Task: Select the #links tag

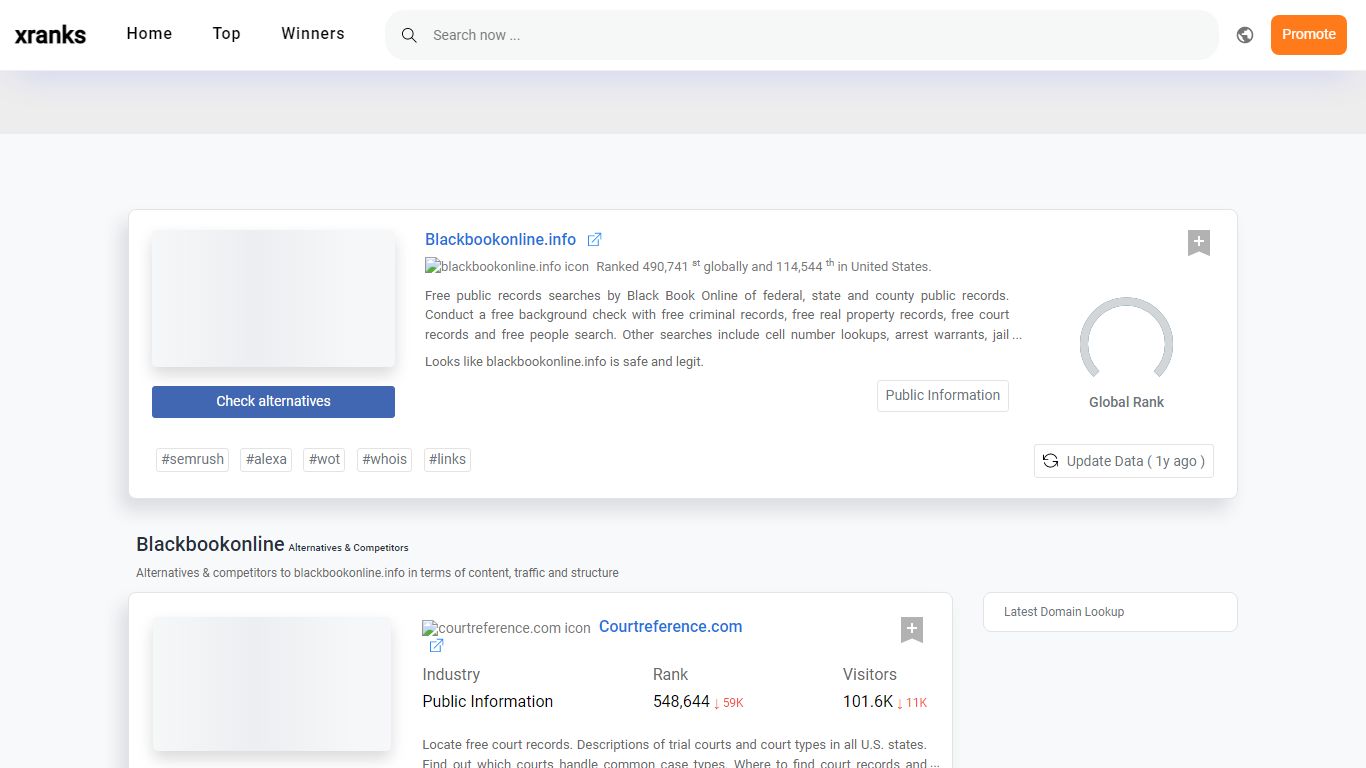Action: tap(447, 460)
